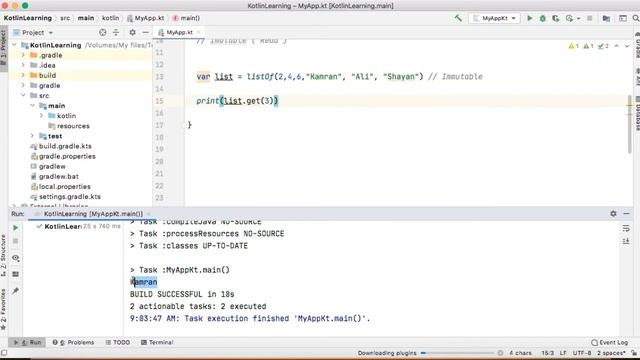Collapse all icon in Project panel header
640x360 pixels.
pos(116,32)
